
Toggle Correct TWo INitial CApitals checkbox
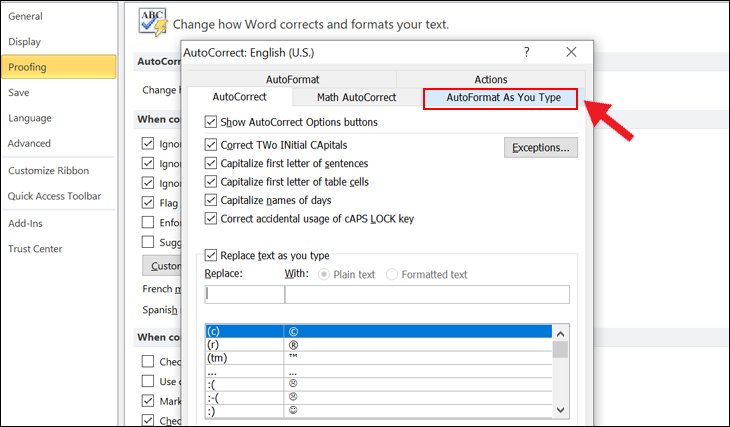211,145
